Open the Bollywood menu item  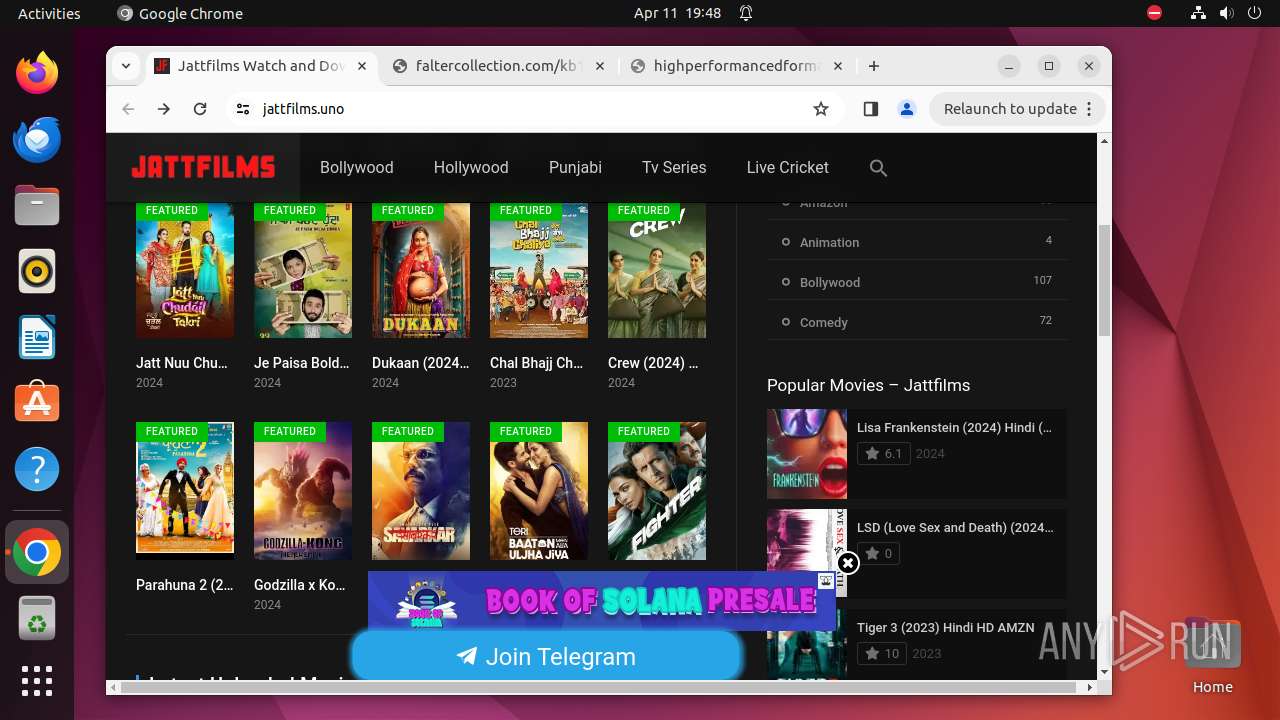tap(356, 167)
